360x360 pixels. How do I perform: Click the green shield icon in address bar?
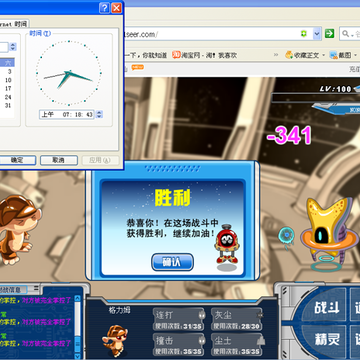pos(304,34)
